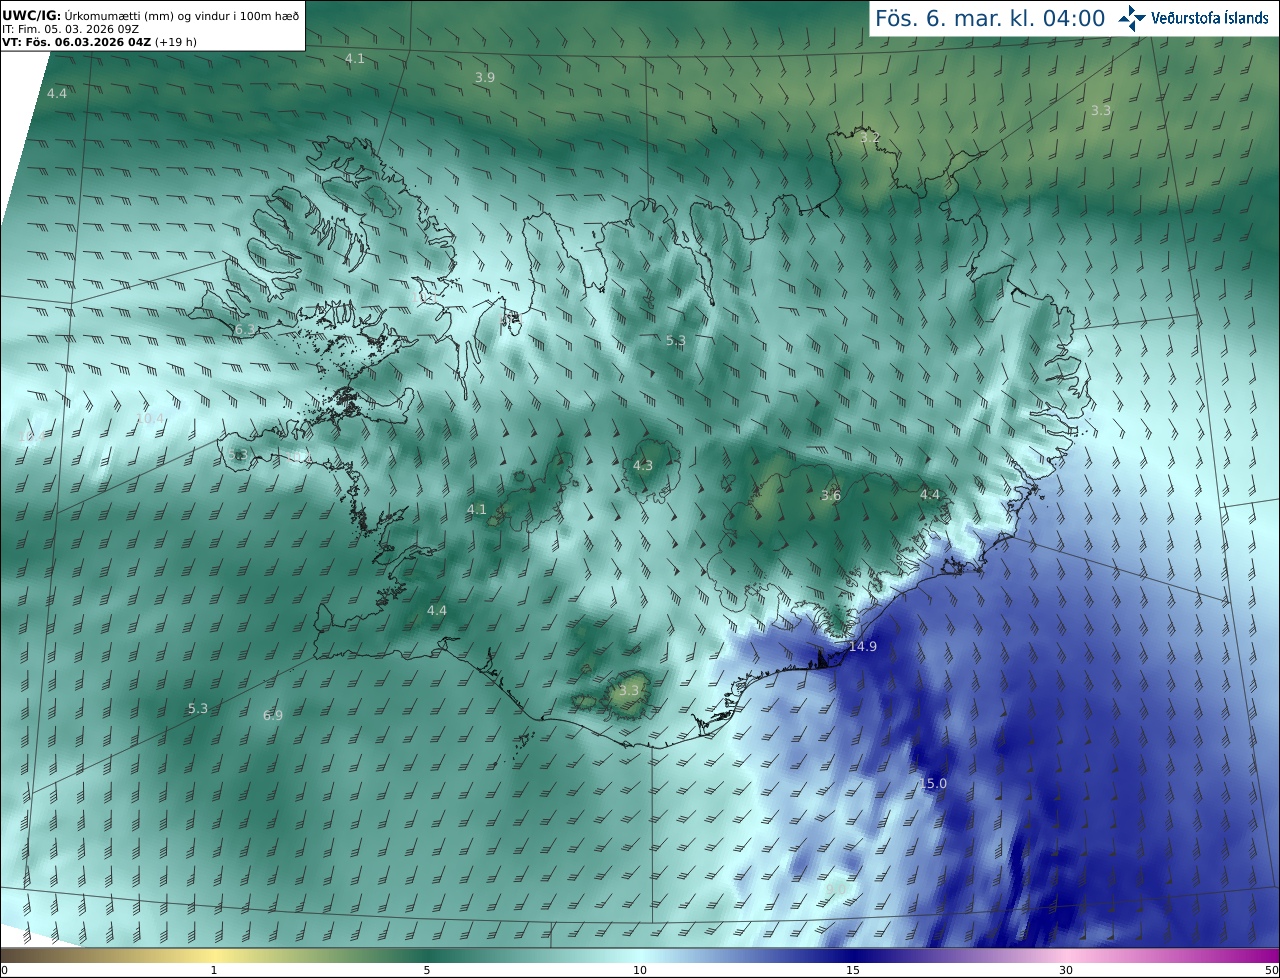Screen dimensions: 1280x978
Task: Click the '50' tick label on the colorbar
Action: point(1273,971)
